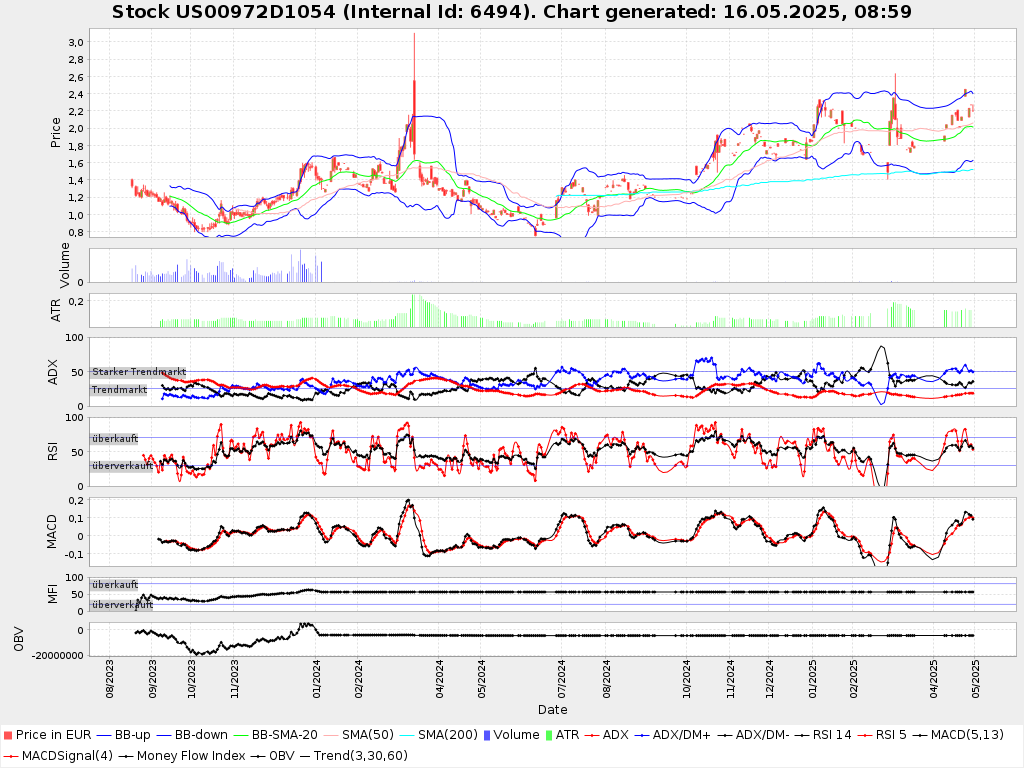Viewport: 1024px width, 768px height.
Task: Click the RSI axis title
Action: point(52,451)
